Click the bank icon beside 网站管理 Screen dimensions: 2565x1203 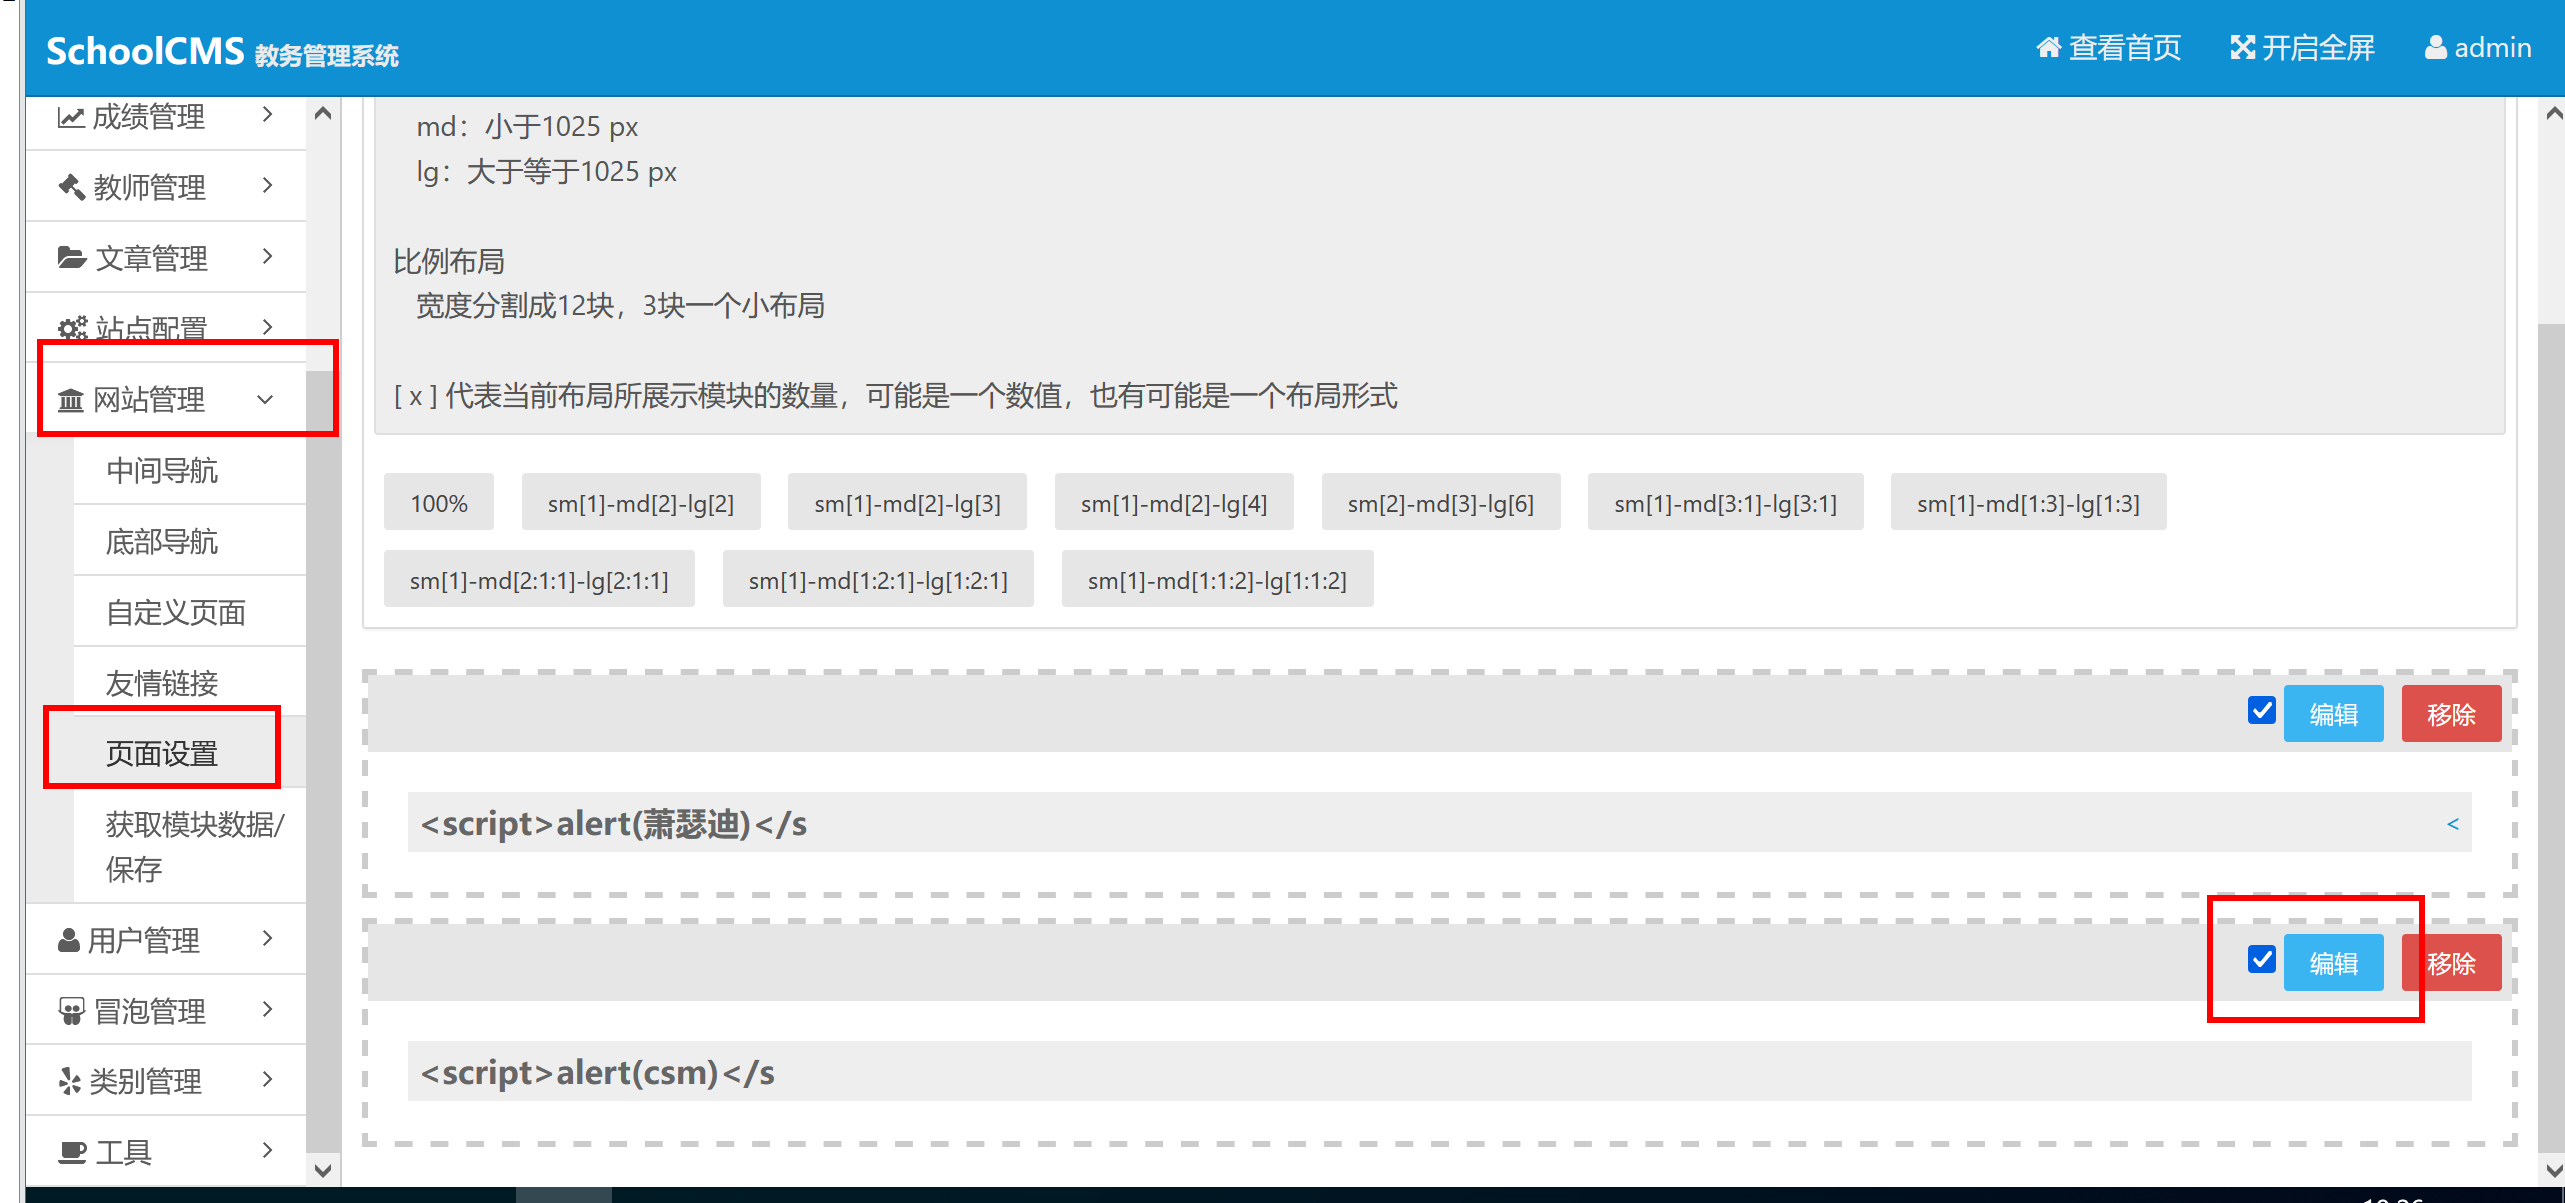click(x=69, y=399)
